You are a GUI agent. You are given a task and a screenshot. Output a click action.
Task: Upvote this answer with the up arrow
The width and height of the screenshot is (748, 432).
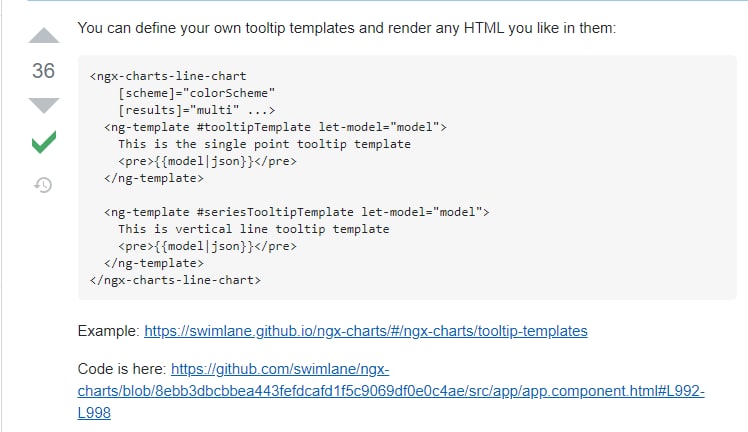click(x=43, y=37)
